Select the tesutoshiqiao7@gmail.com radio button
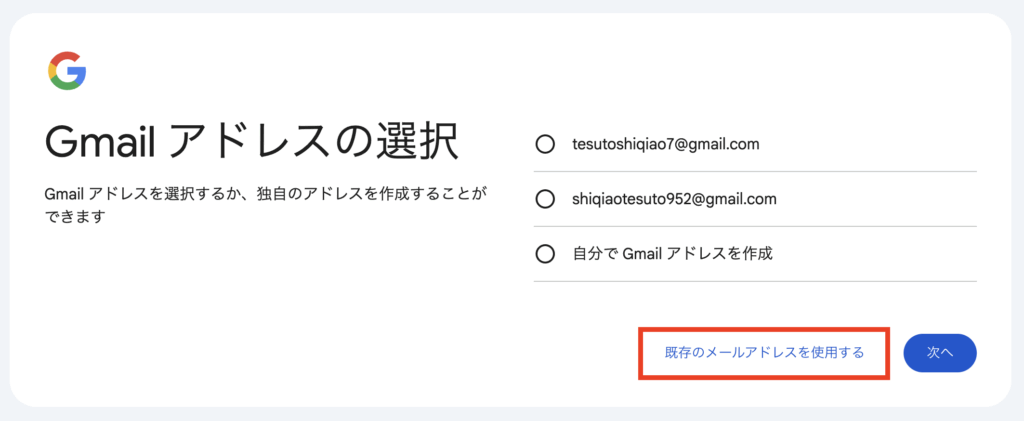Viewport: 1024px width, 421px height. click(x=545, y=144)
